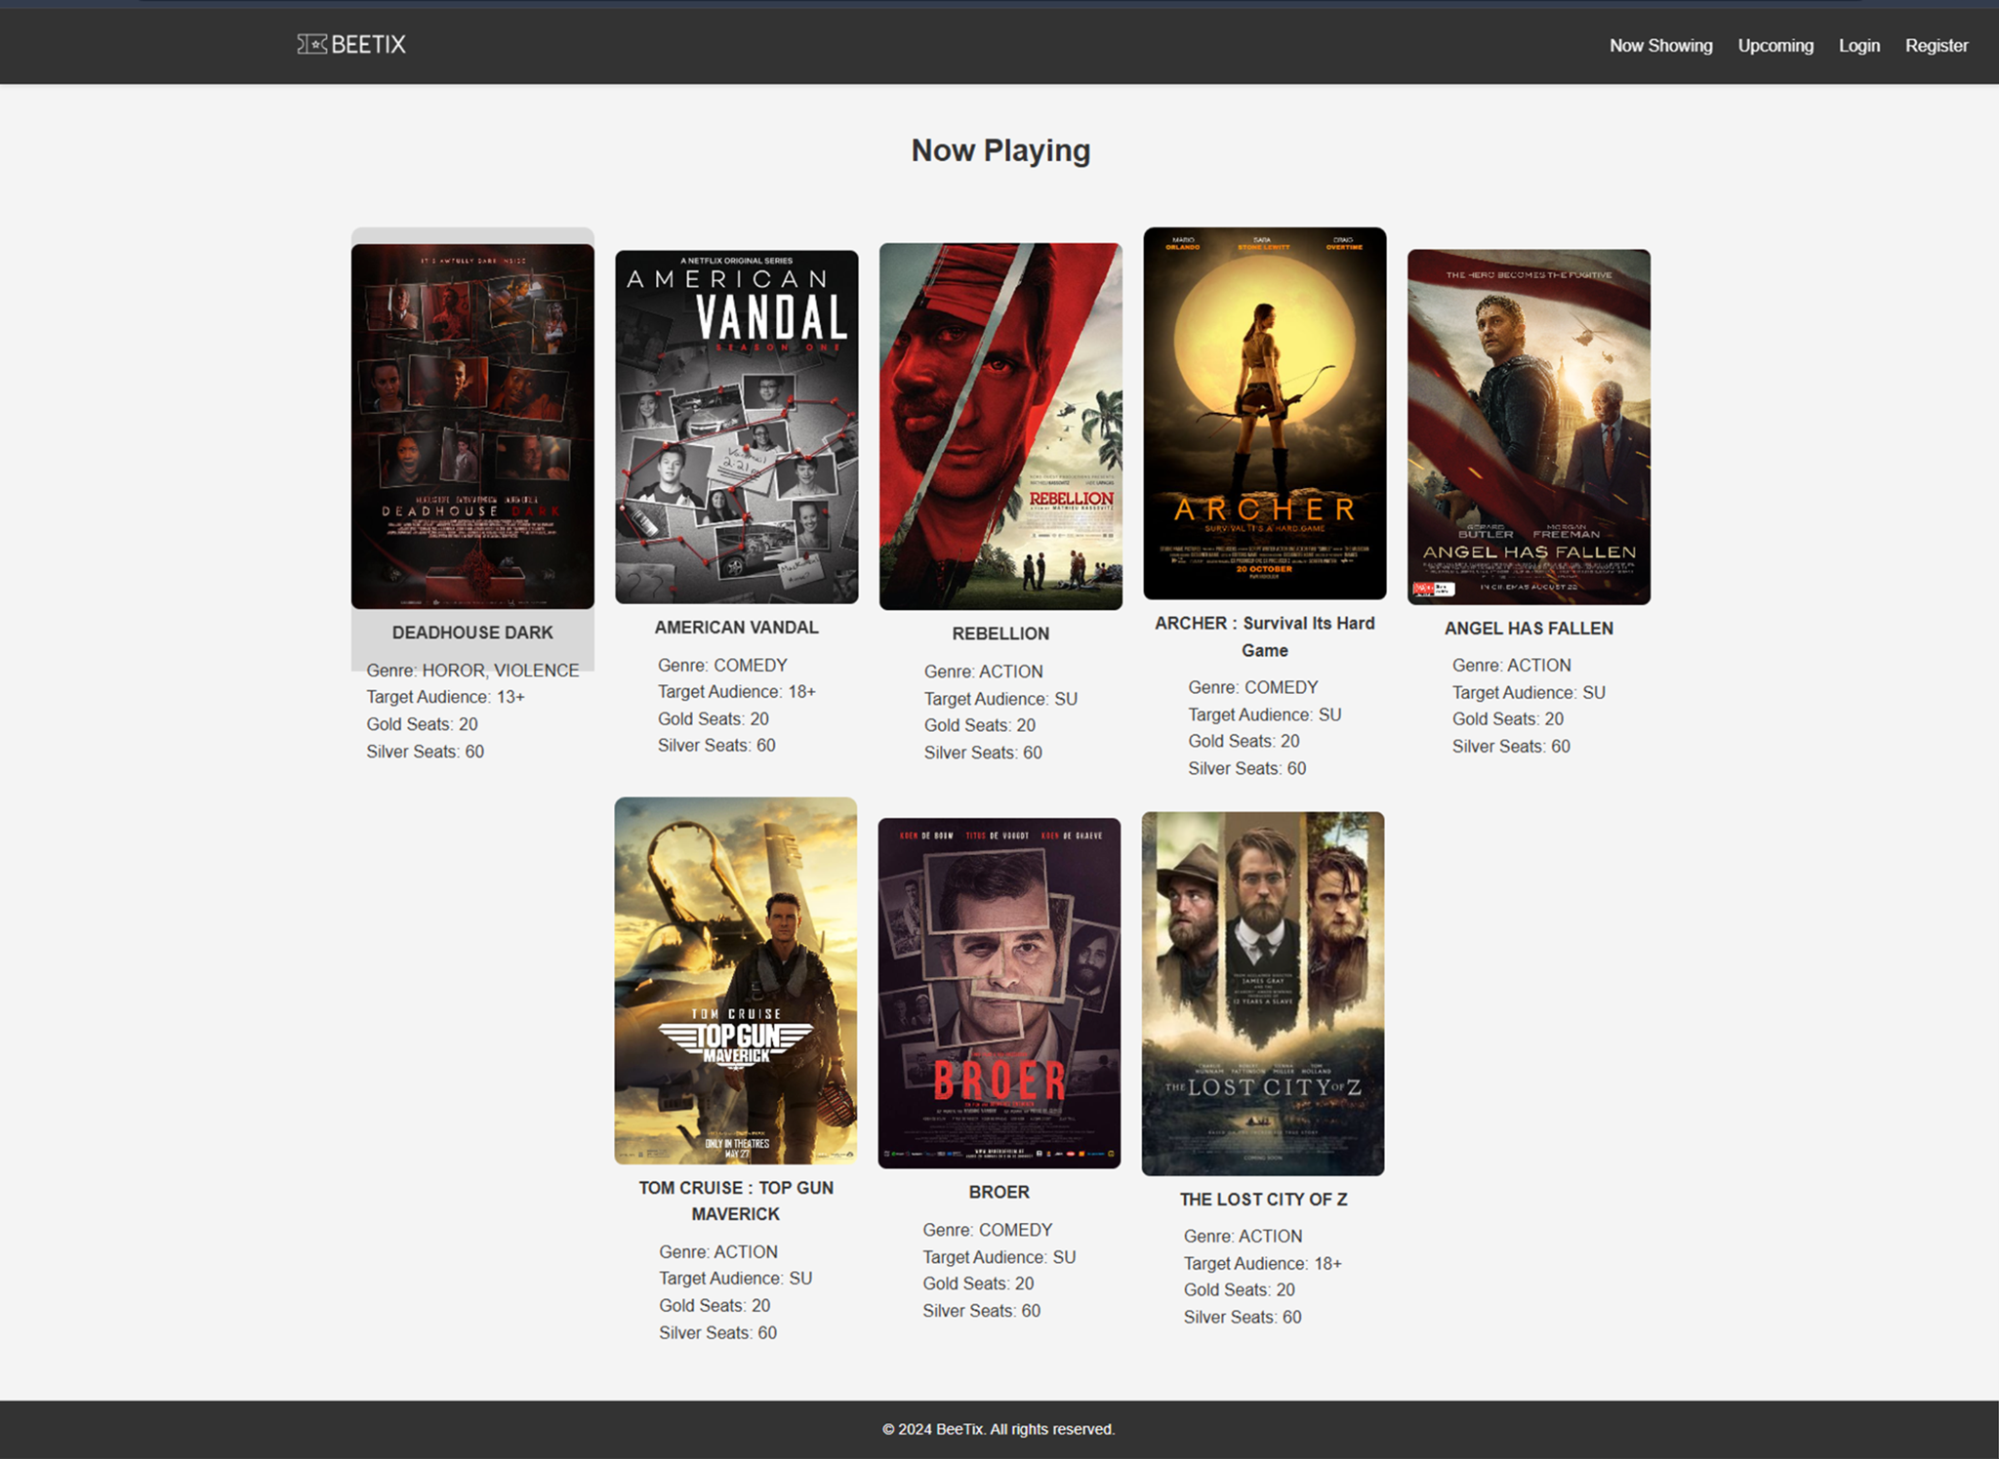Viewport: 1999px width, 1460px height.
Task: Click American Vandal 'Target Audience: 18+' text
Action: click(736, 692)
